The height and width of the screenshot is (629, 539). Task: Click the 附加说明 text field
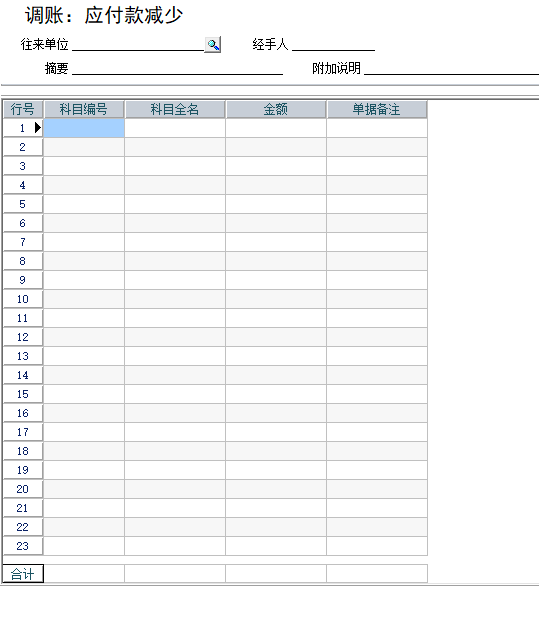452,68
